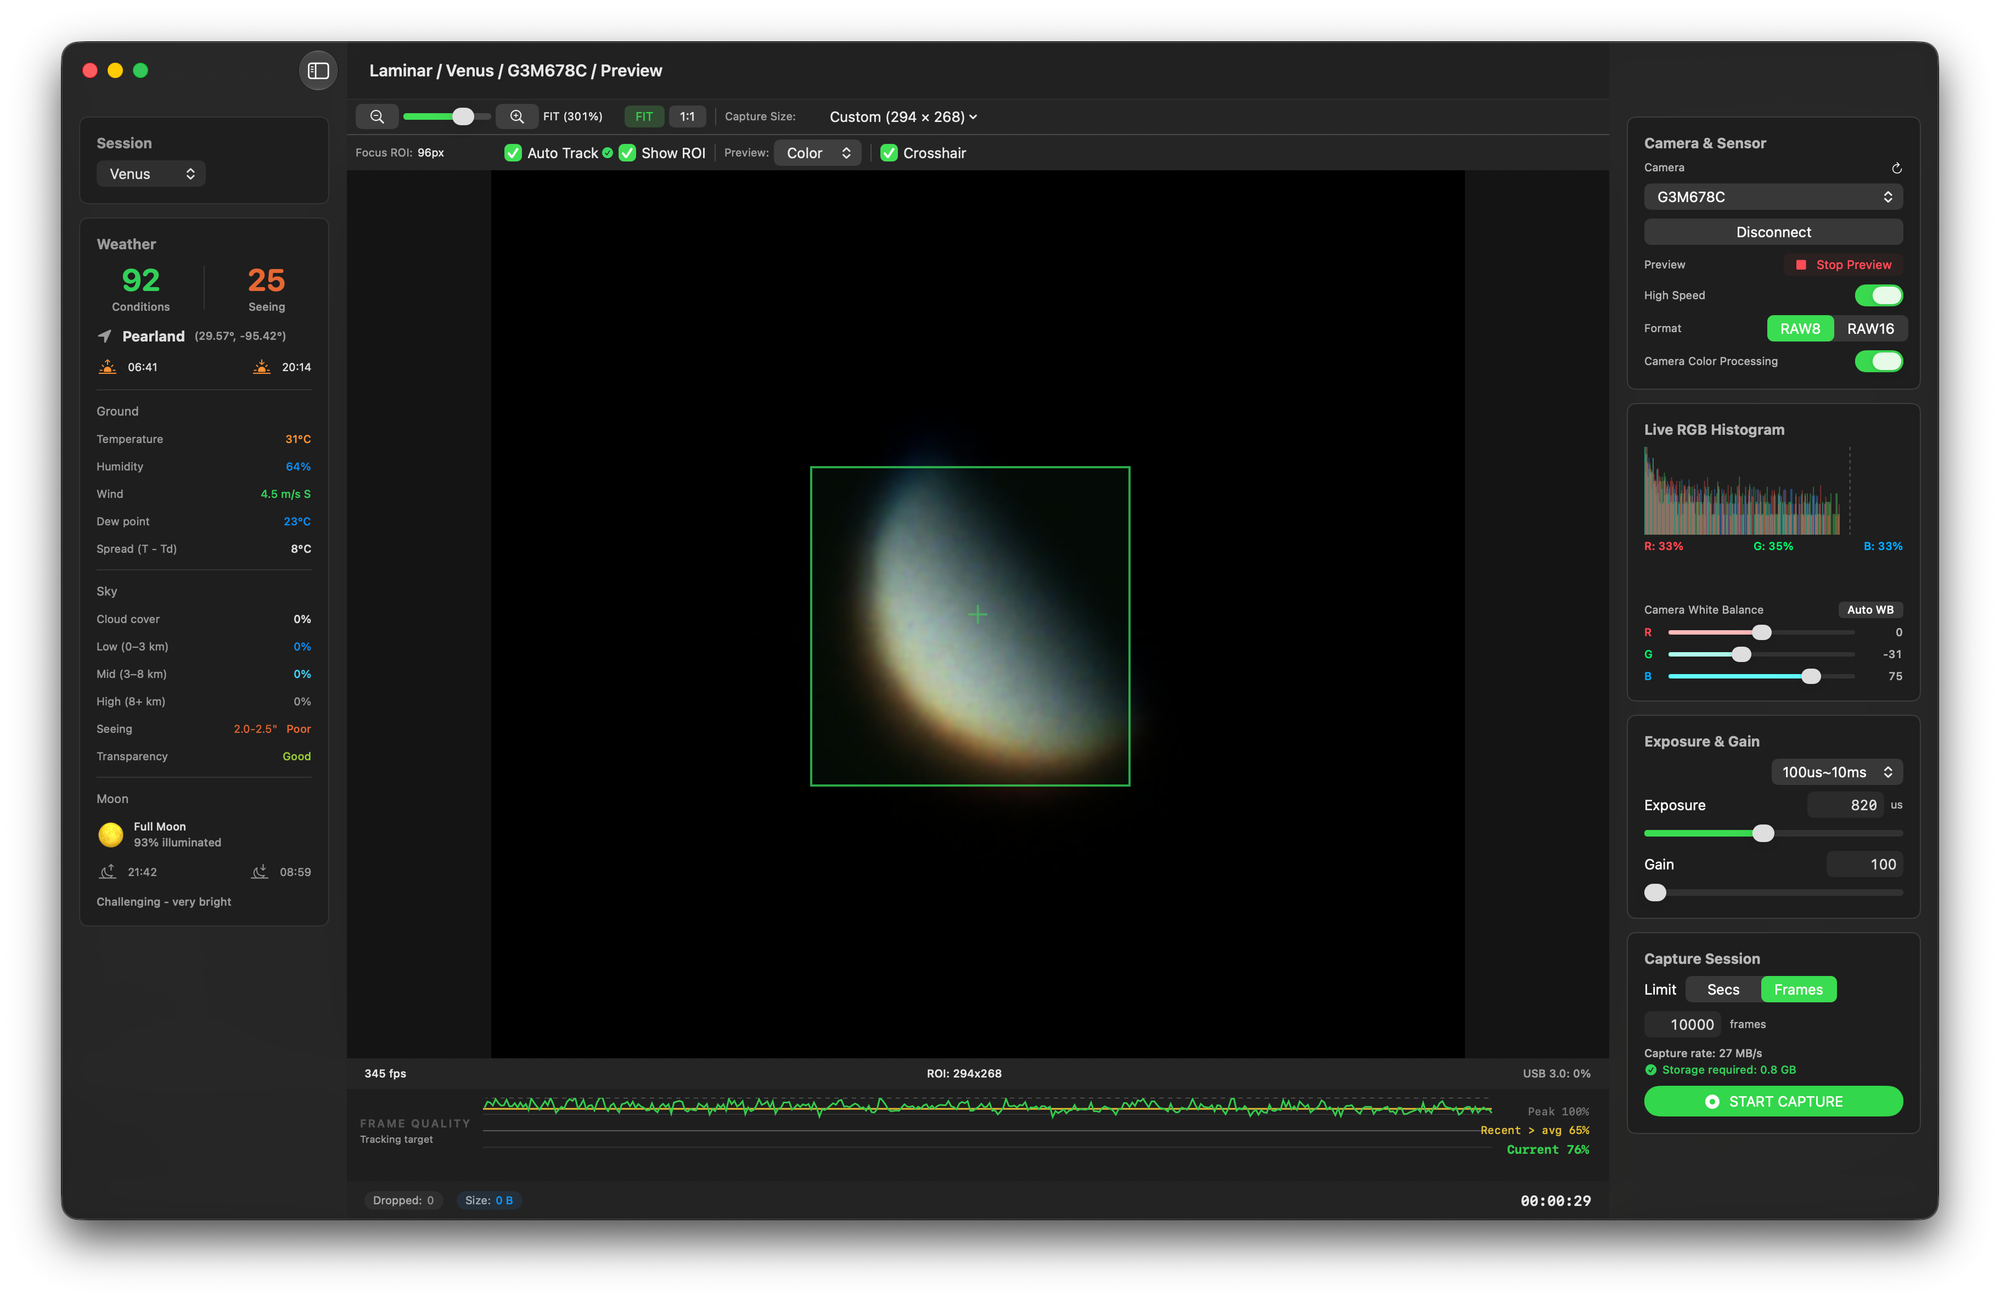
Task: Toggle the sidebar panel icon
Action: [318, 71]
